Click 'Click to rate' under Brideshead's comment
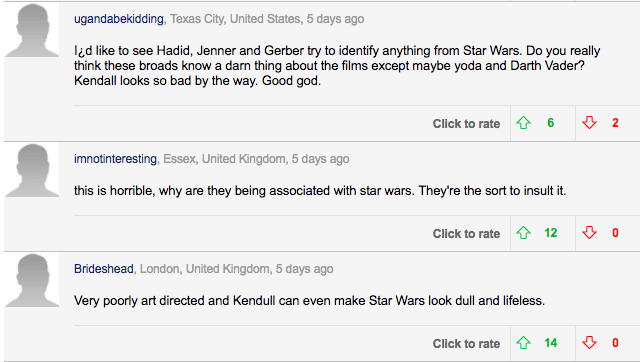Image resolution: width=641 pixels, height=362 pixels. coord(466,344)
